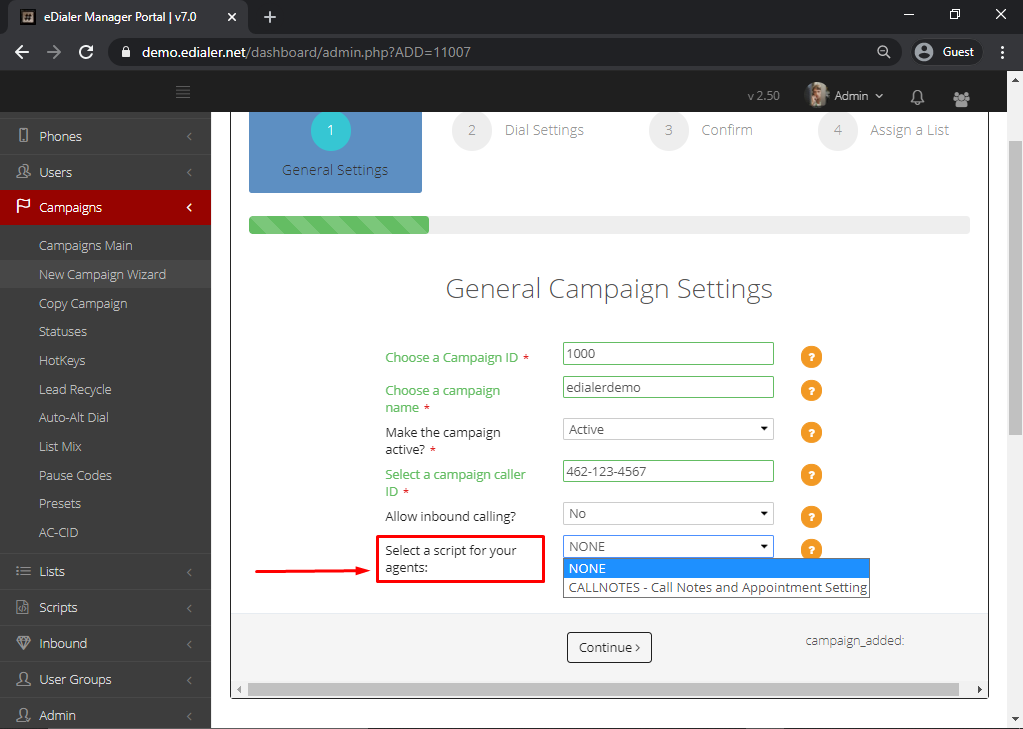1023x729 pixels.
Task: Open help icon for caller ID
Action: pyautogui.click(x=811, y=475)
